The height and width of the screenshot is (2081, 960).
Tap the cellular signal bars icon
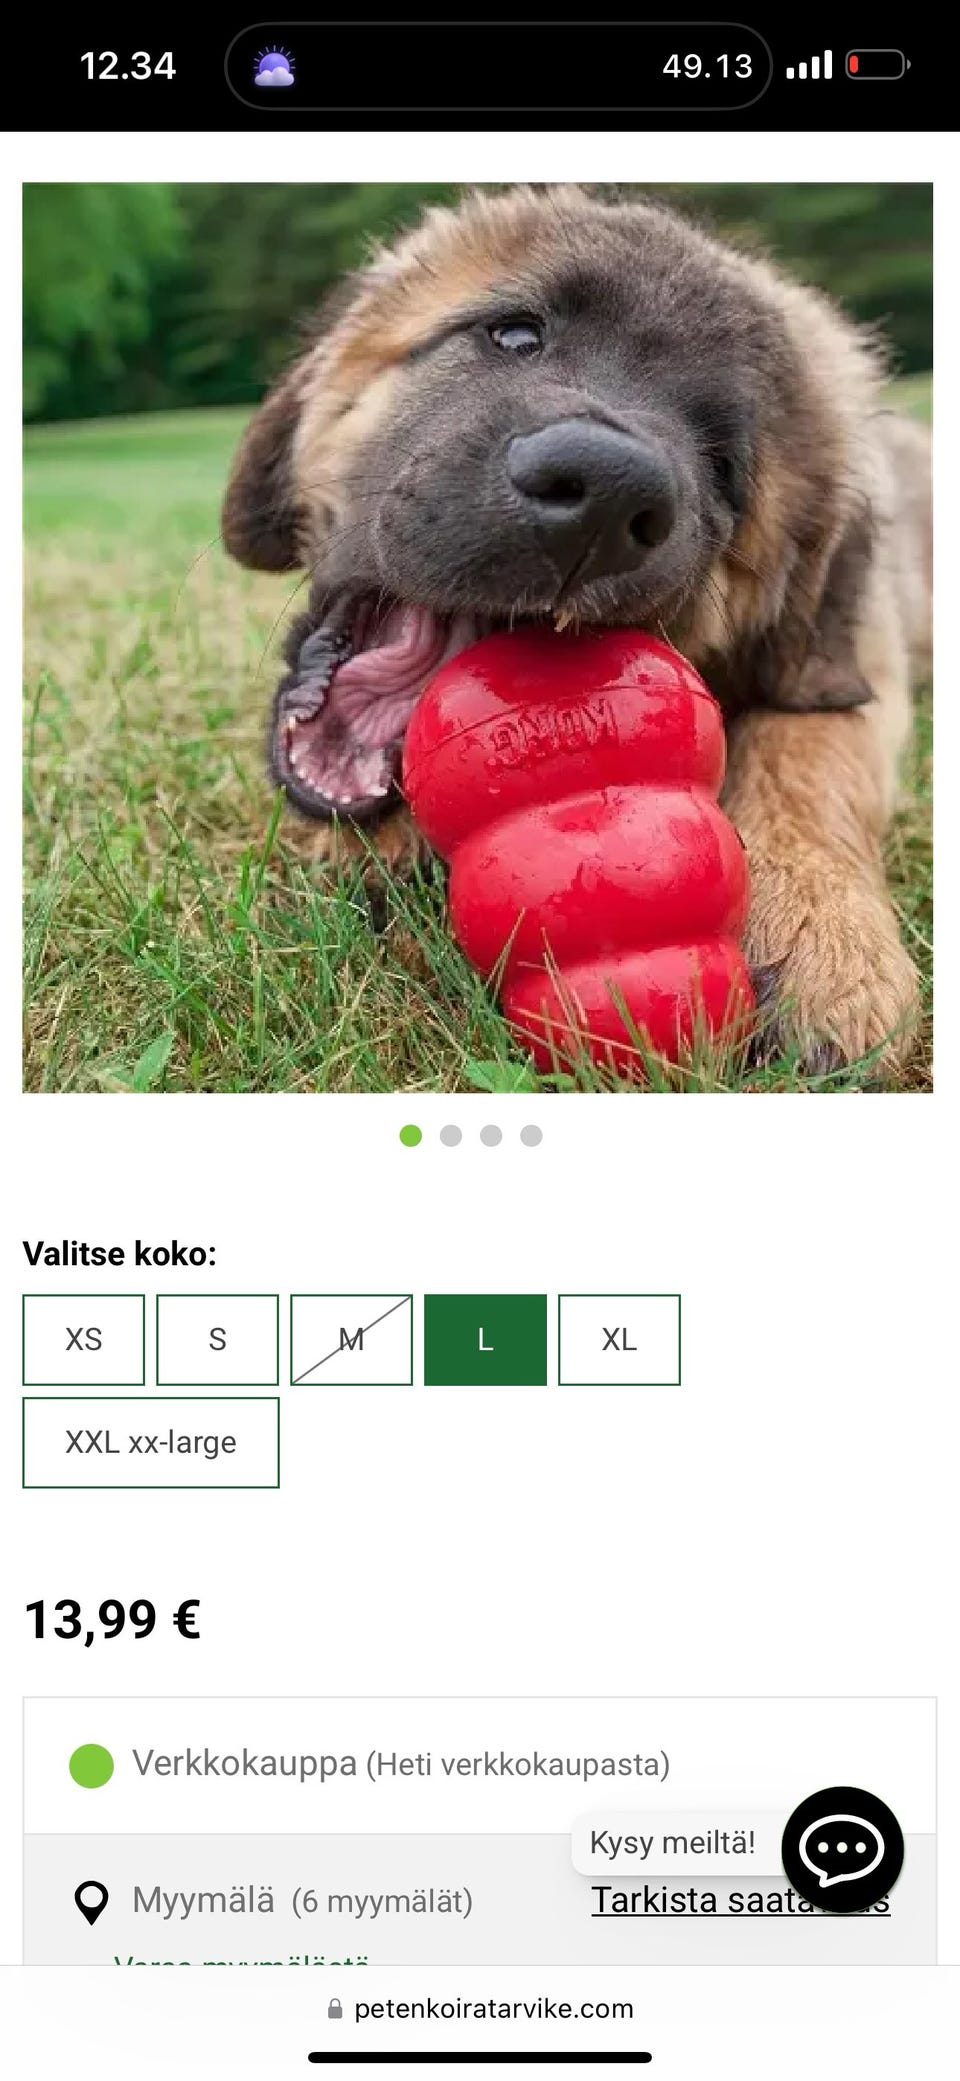pyautogui.click(x=809, y=66)
